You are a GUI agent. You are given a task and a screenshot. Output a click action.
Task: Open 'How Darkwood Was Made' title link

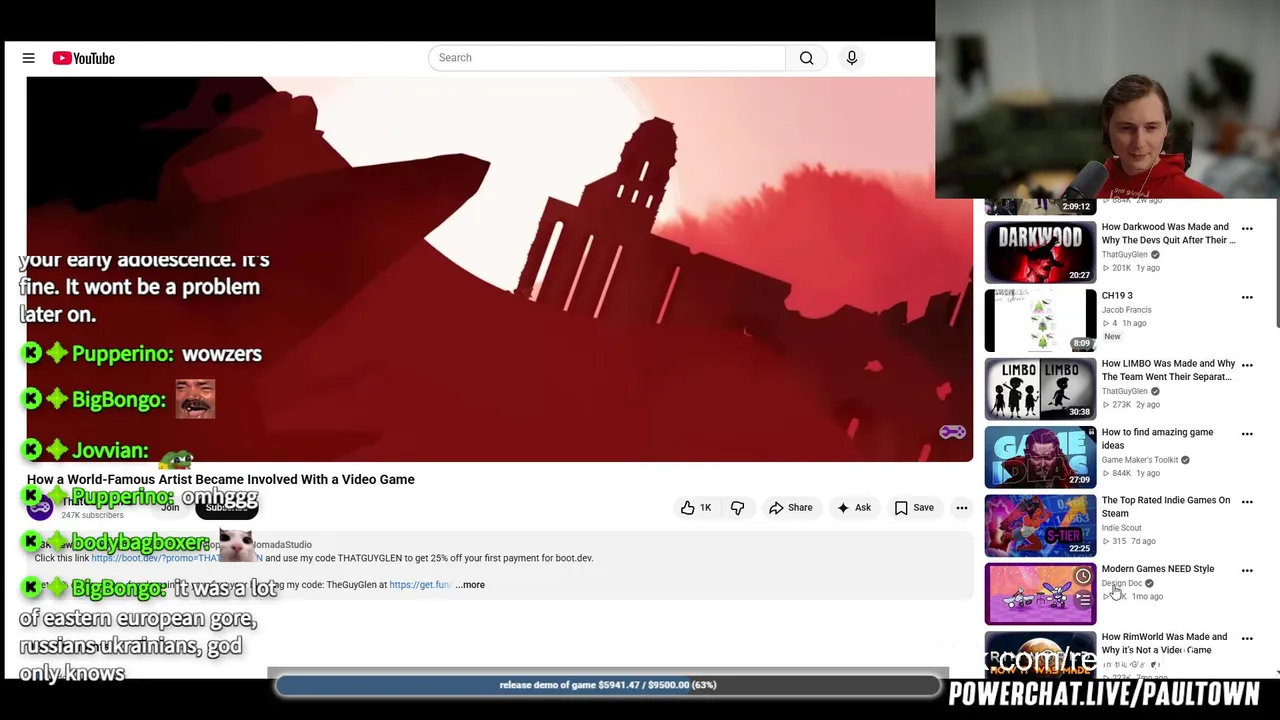(1168, 234)
